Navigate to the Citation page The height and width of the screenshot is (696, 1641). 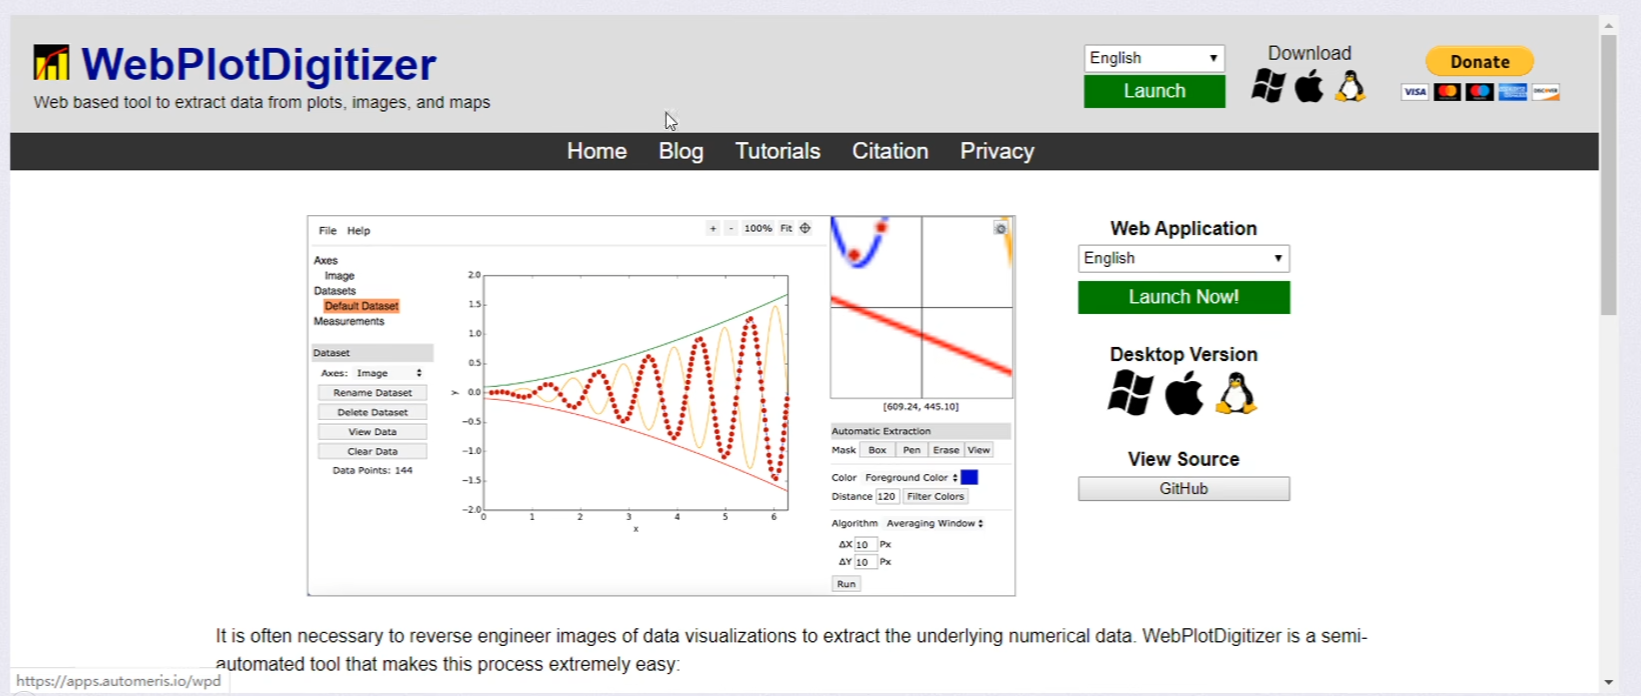[x=890, y=151]
